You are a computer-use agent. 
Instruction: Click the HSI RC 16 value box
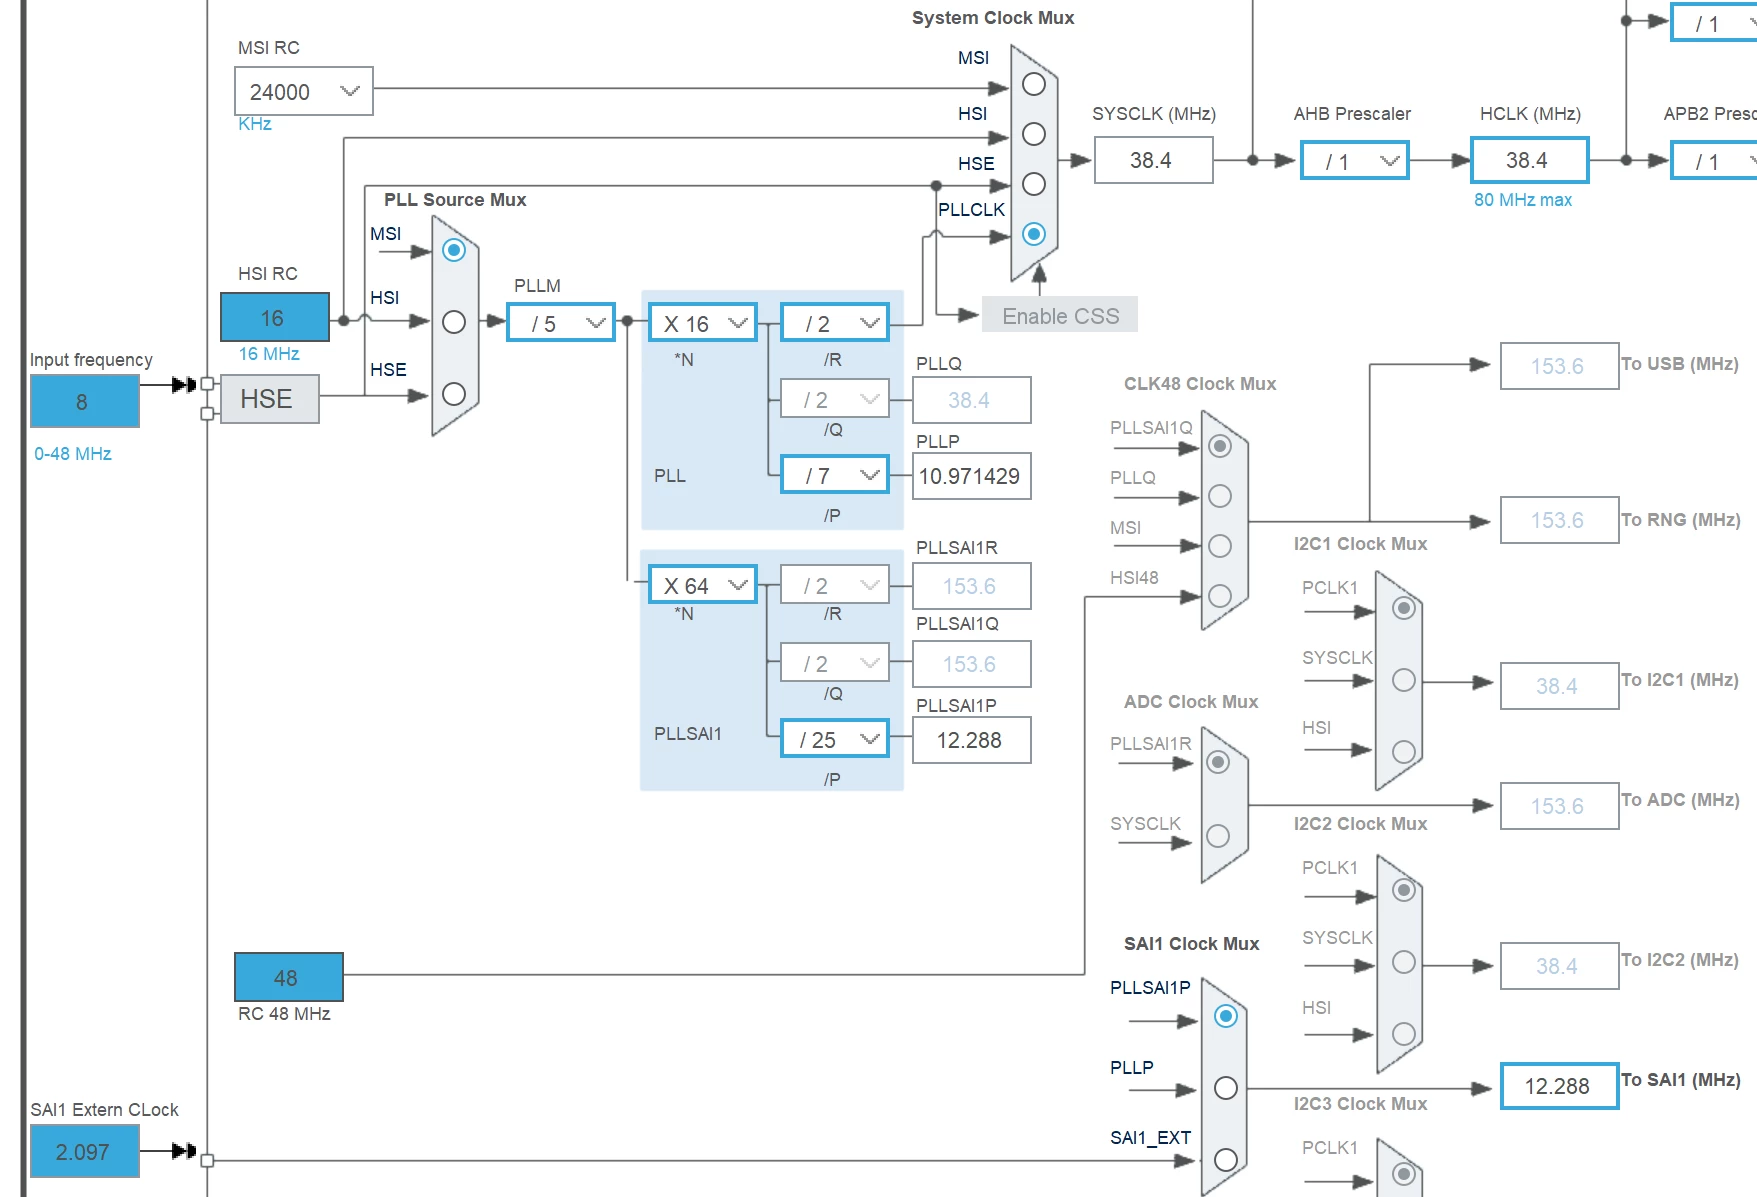pos(275,317)
